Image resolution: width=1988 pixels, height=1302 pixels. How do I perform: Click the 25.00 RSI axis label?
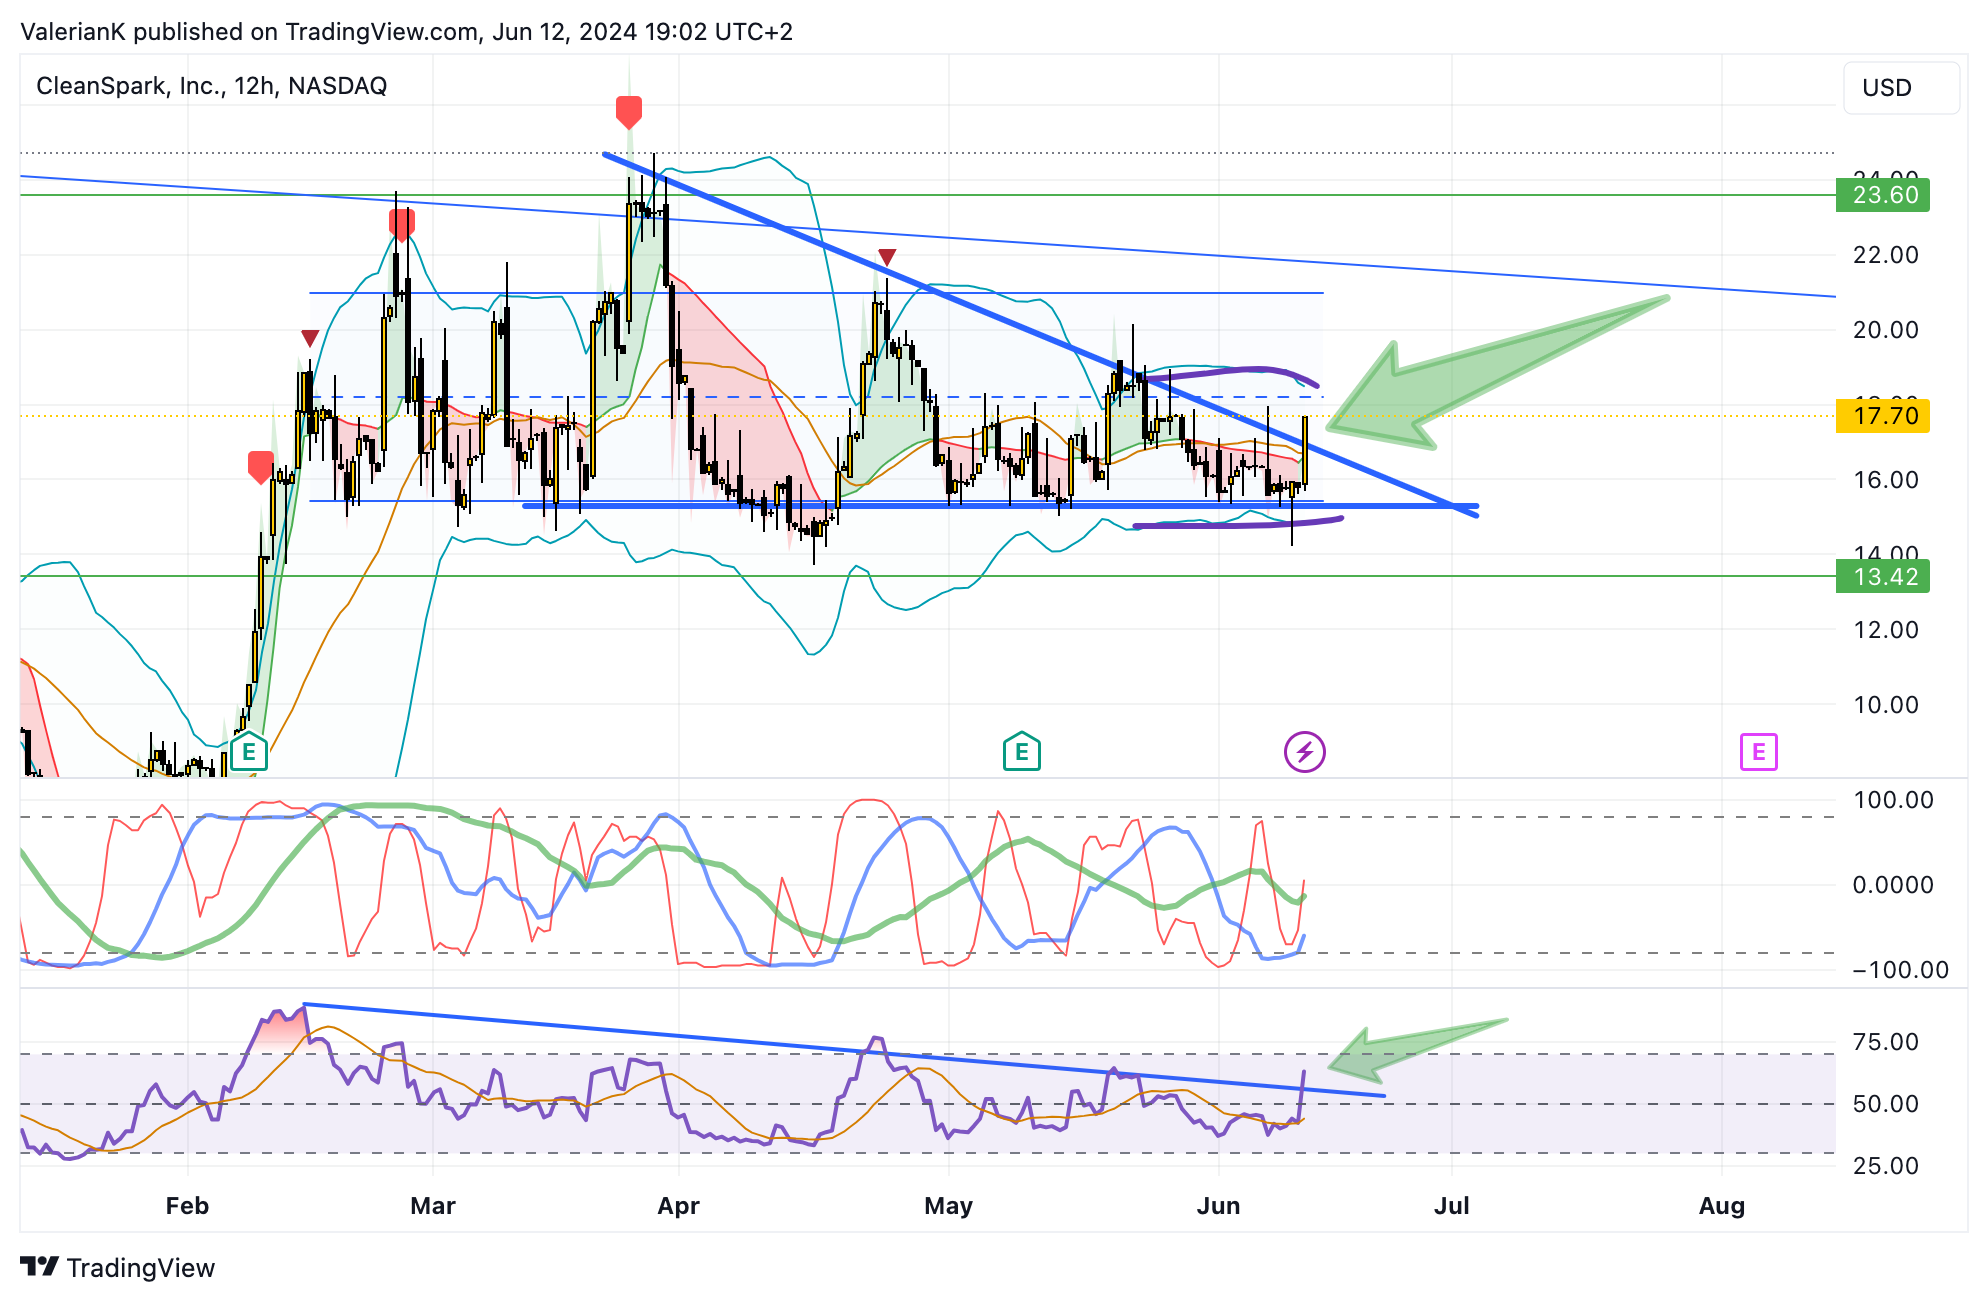pyautogui.click(x=1886, y=1166)
